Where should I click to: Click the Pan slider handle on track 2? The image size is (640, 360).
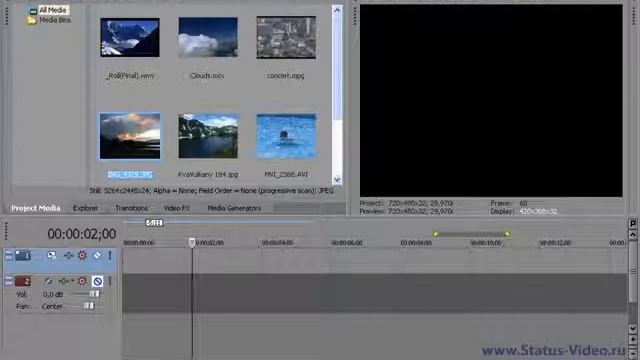pos(88,306)
